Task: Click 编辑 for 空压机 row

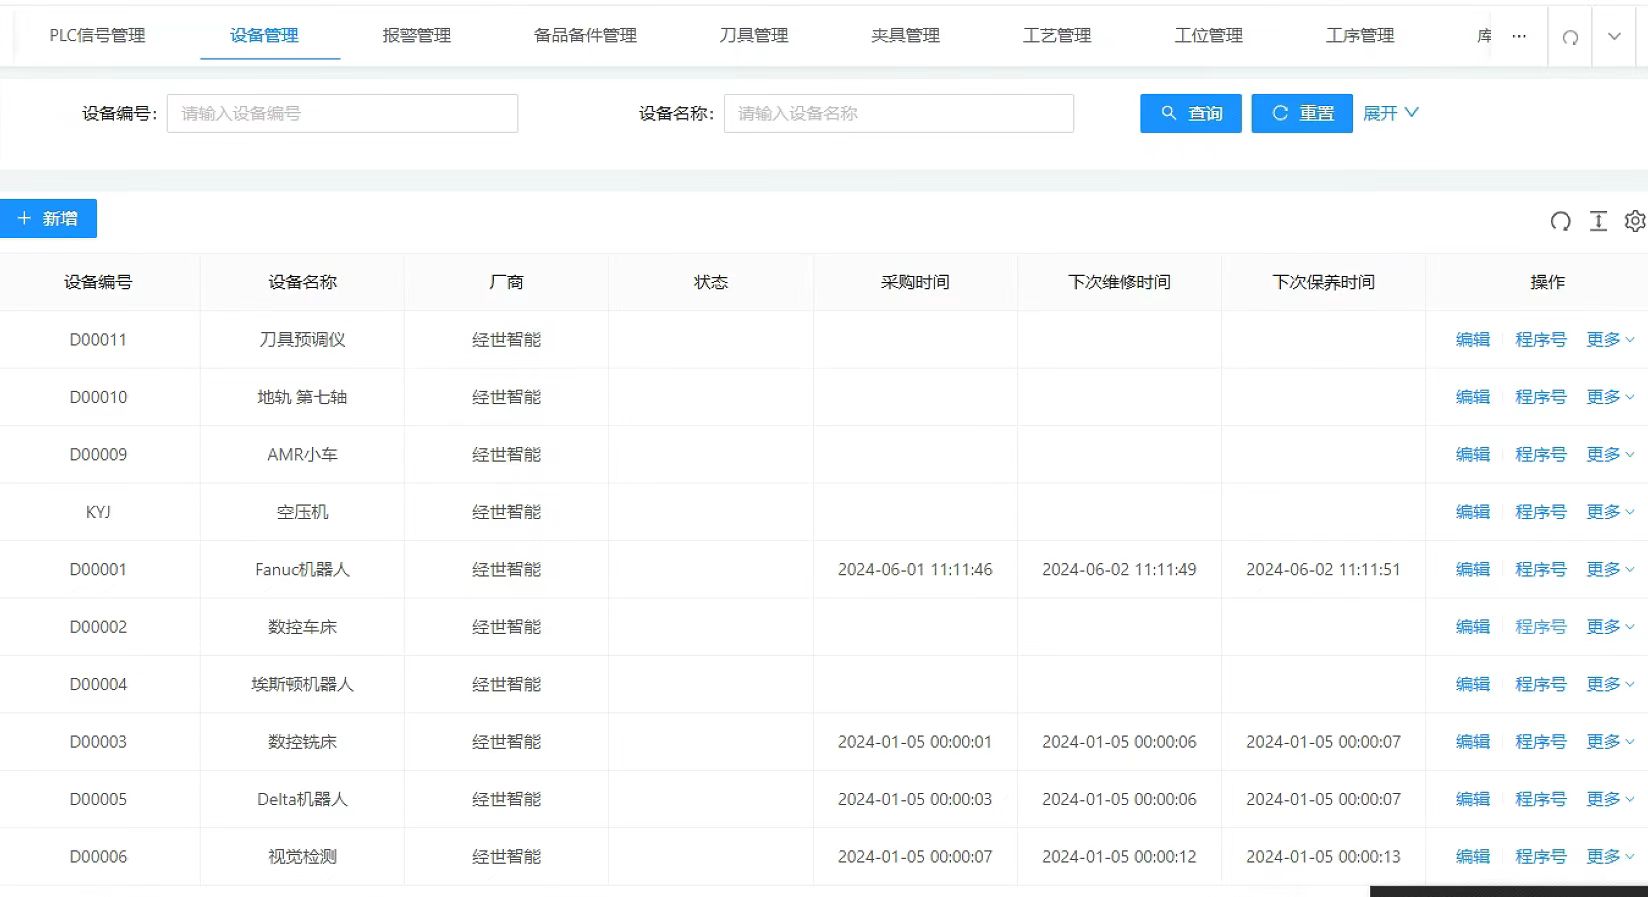Action: pos(1473,512)
